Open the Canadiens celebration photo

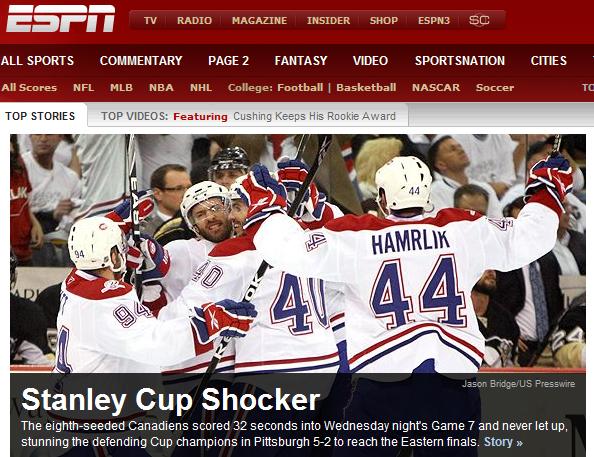click(298, 253)
